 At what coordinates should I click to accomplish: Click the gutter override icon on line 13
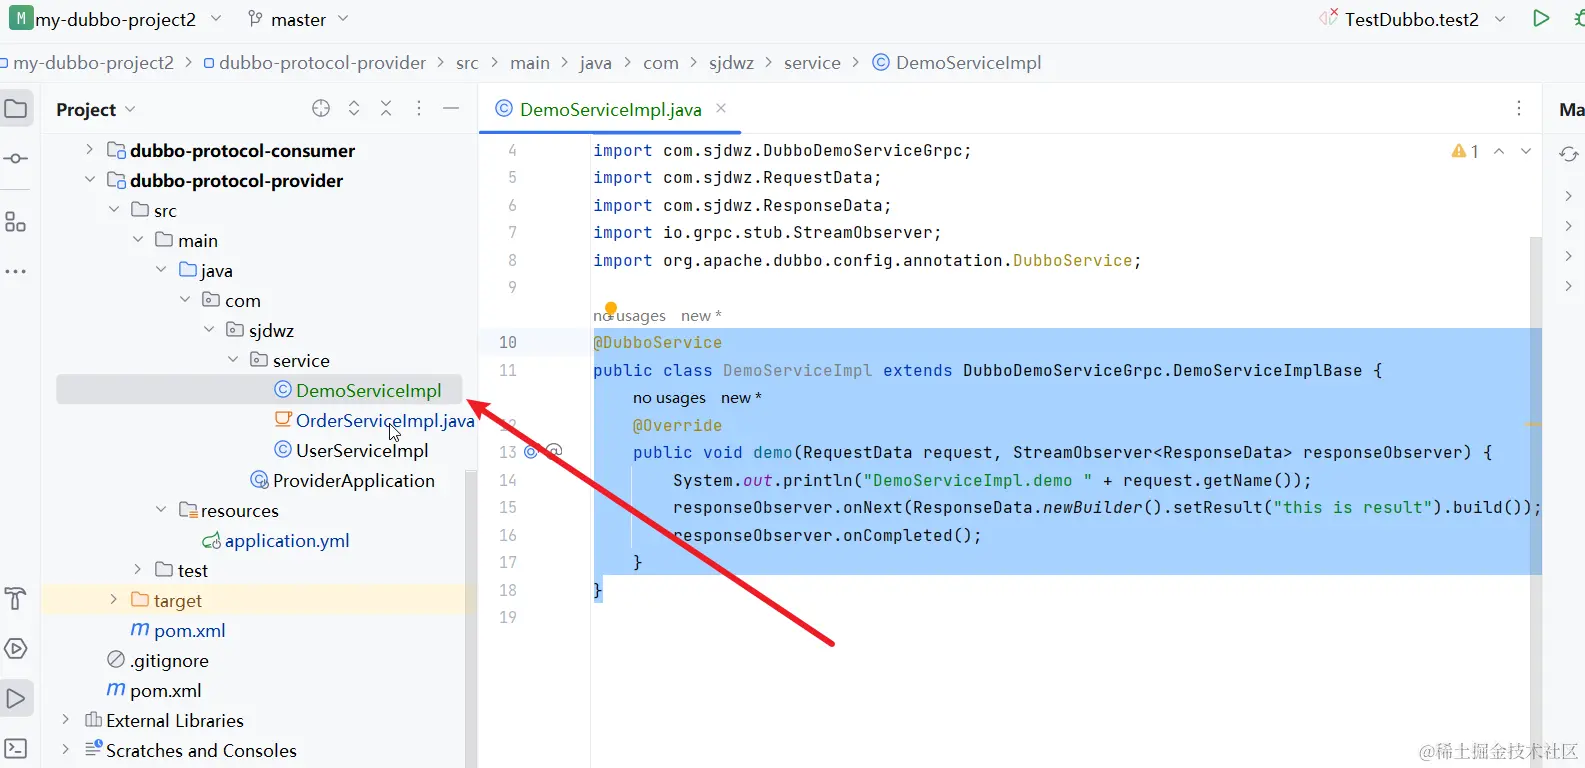[x=554, y=452]
